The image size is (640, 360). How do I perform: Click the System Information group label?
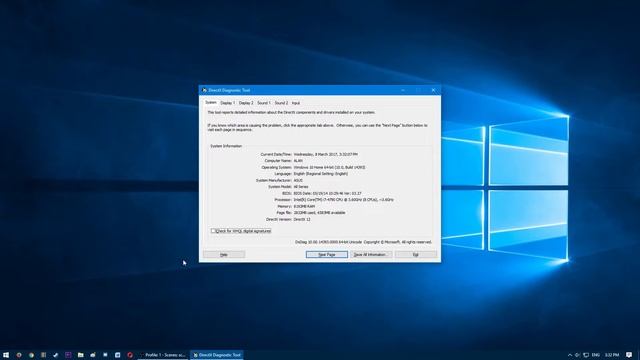point(226,146)
